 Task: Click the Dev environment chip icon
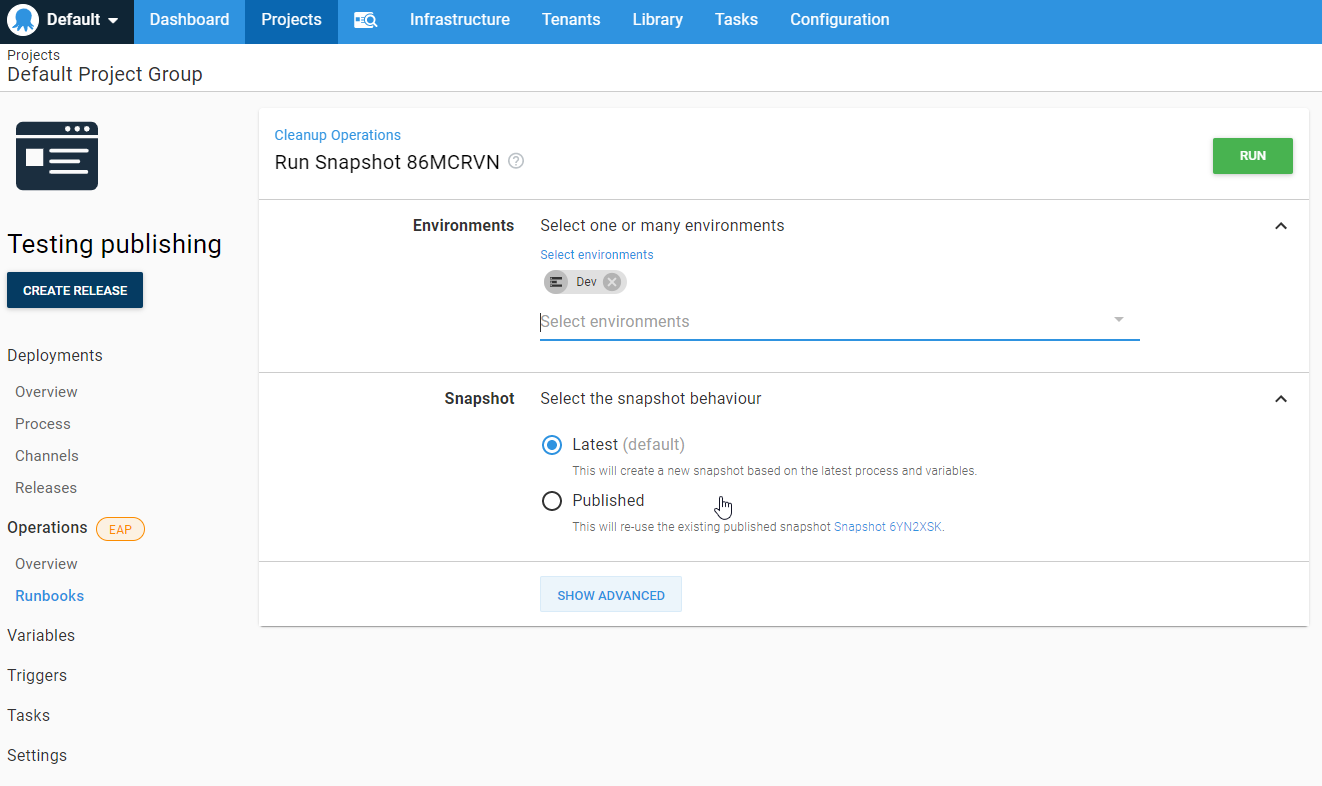click(557, 282)
